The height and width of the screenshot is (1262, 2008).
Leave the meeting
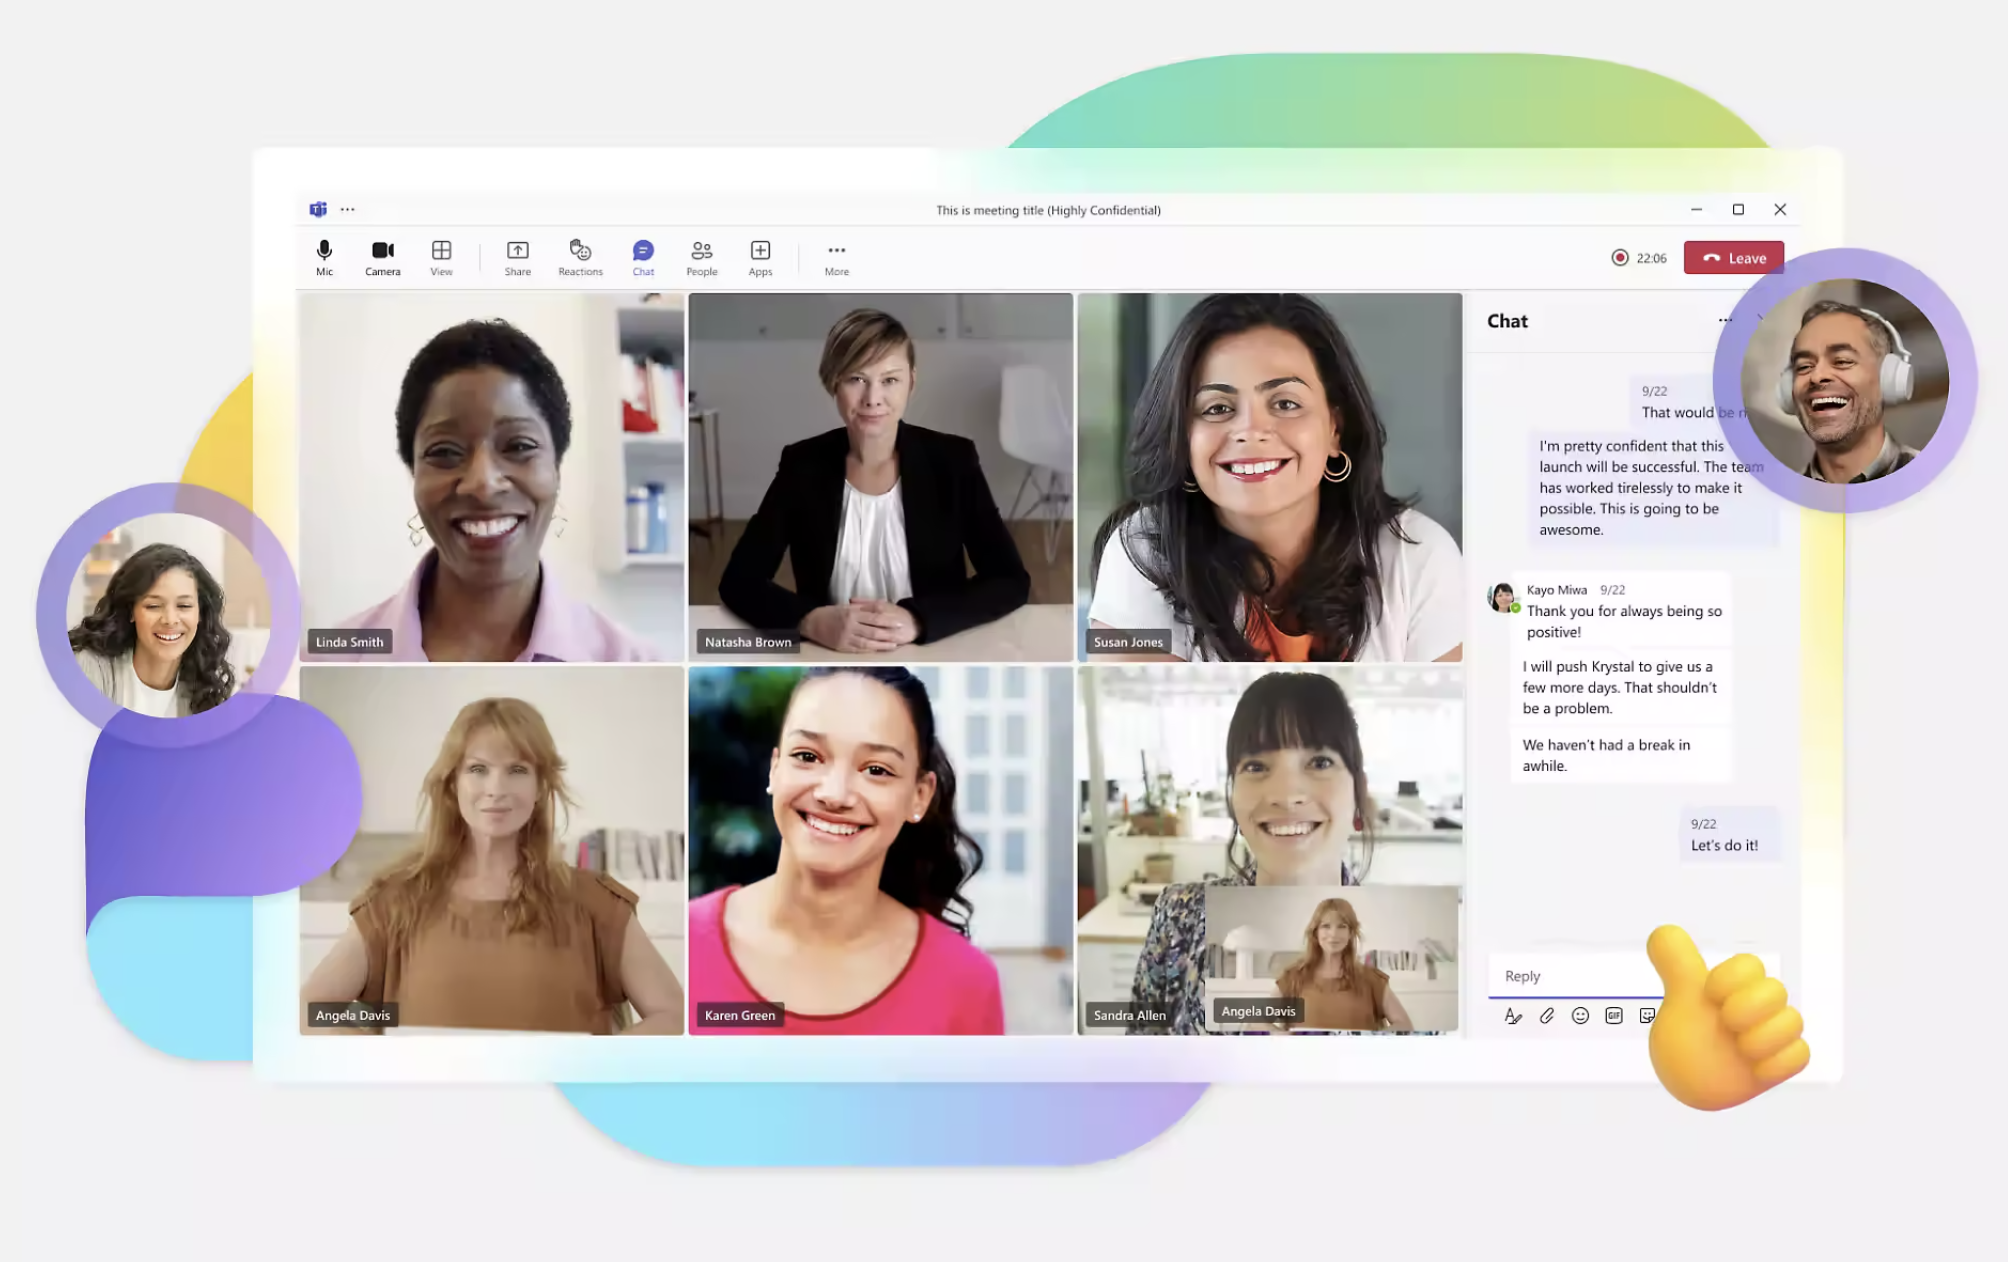tap(1733, 257)
